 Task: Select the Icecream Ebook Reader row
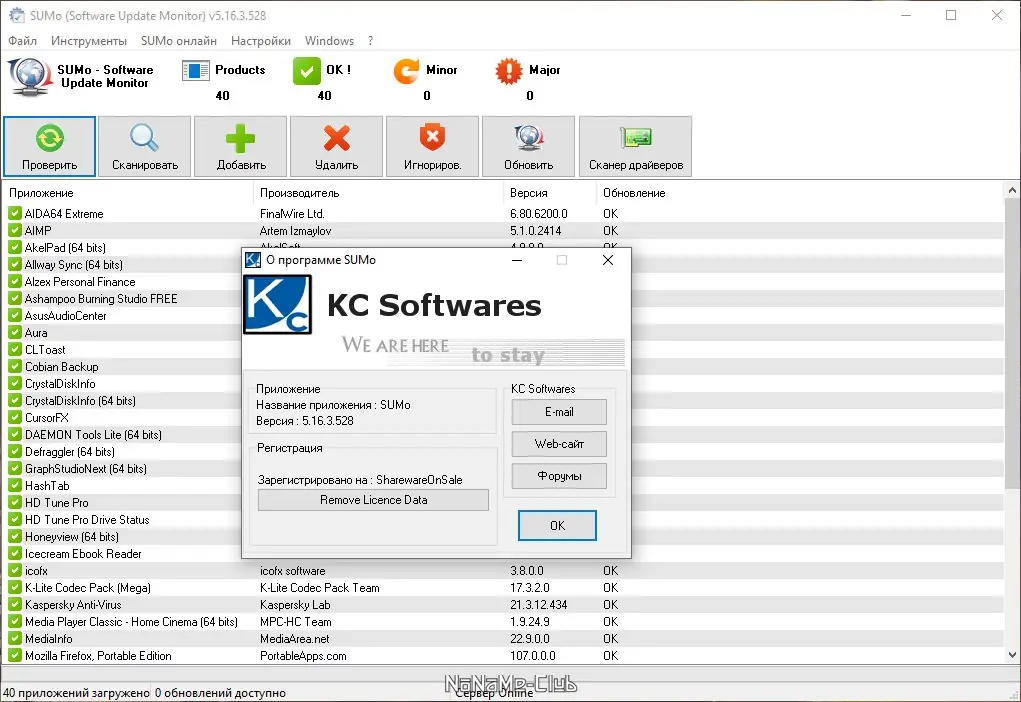coord(124,554)
